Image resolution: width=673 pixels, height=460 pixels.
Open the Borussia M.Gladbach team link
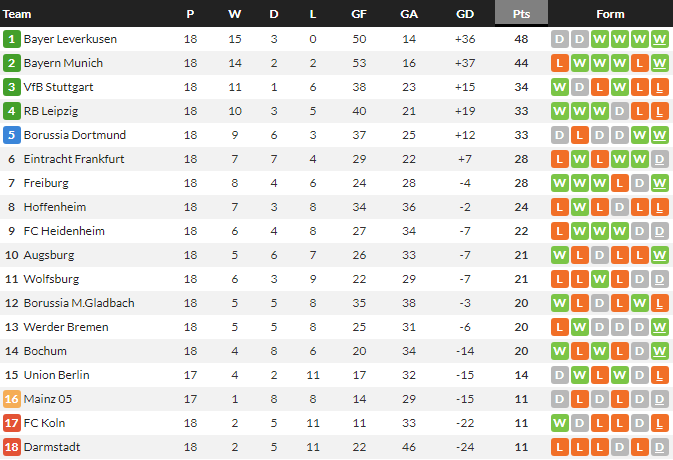pos(79,303)
